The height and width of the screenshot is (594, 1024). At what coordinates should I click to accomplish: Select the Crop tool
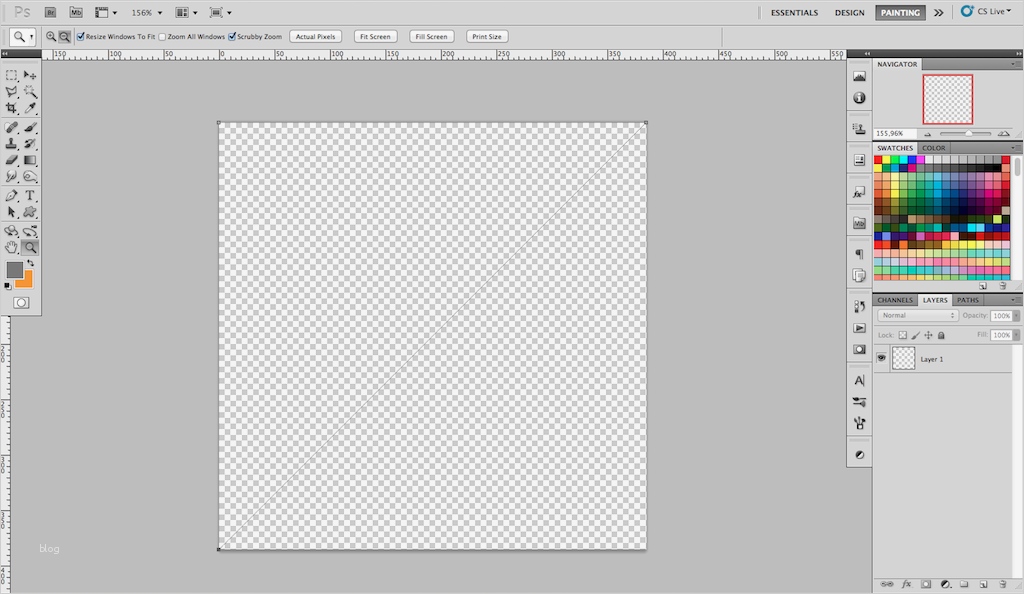click(12, 108)
